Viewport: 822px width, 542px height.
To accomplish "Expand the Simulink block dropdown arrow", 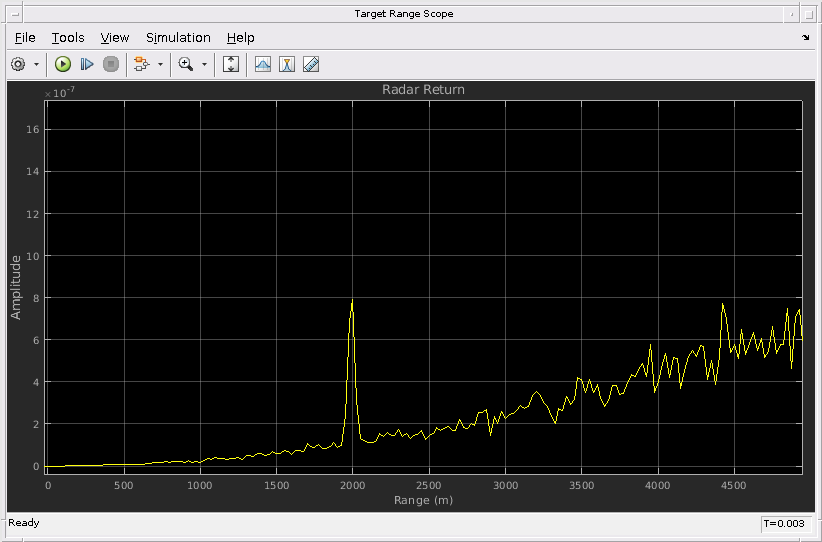I will 160,64.
